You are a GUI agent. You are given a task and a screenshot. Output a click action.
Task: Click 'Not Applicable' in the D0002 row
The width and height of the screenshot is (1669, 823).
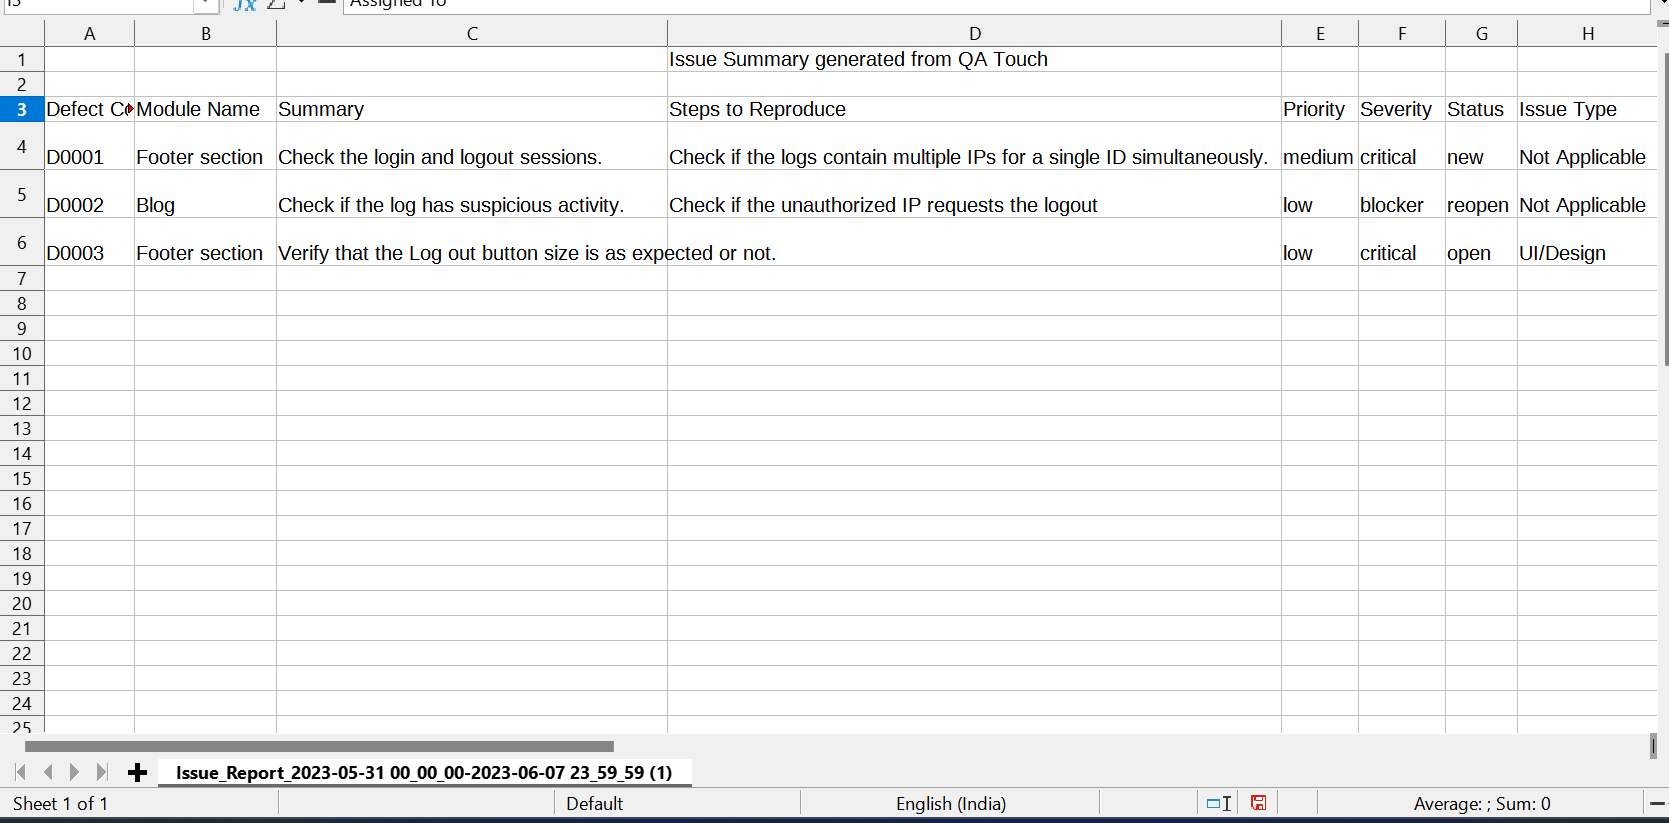coord(1587,194)
